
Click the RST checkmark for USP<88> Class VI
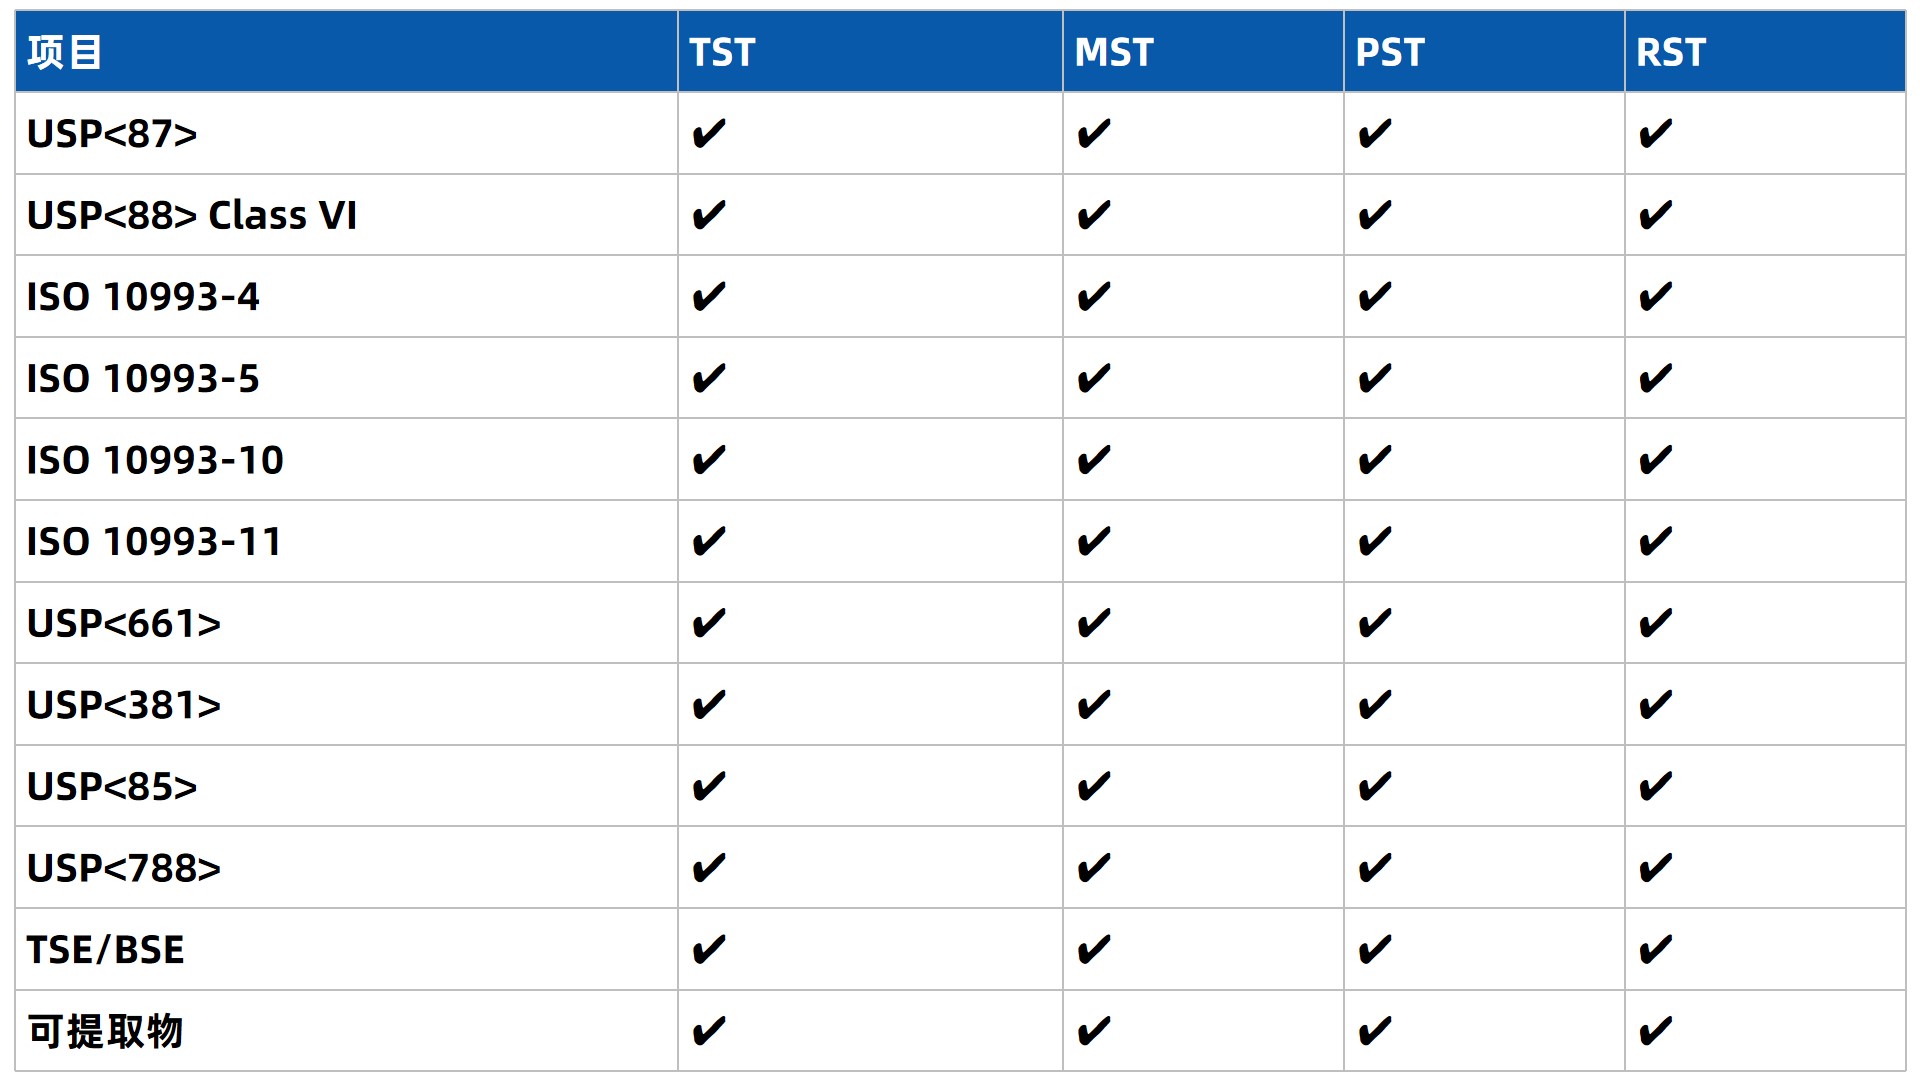(1656, 216)
